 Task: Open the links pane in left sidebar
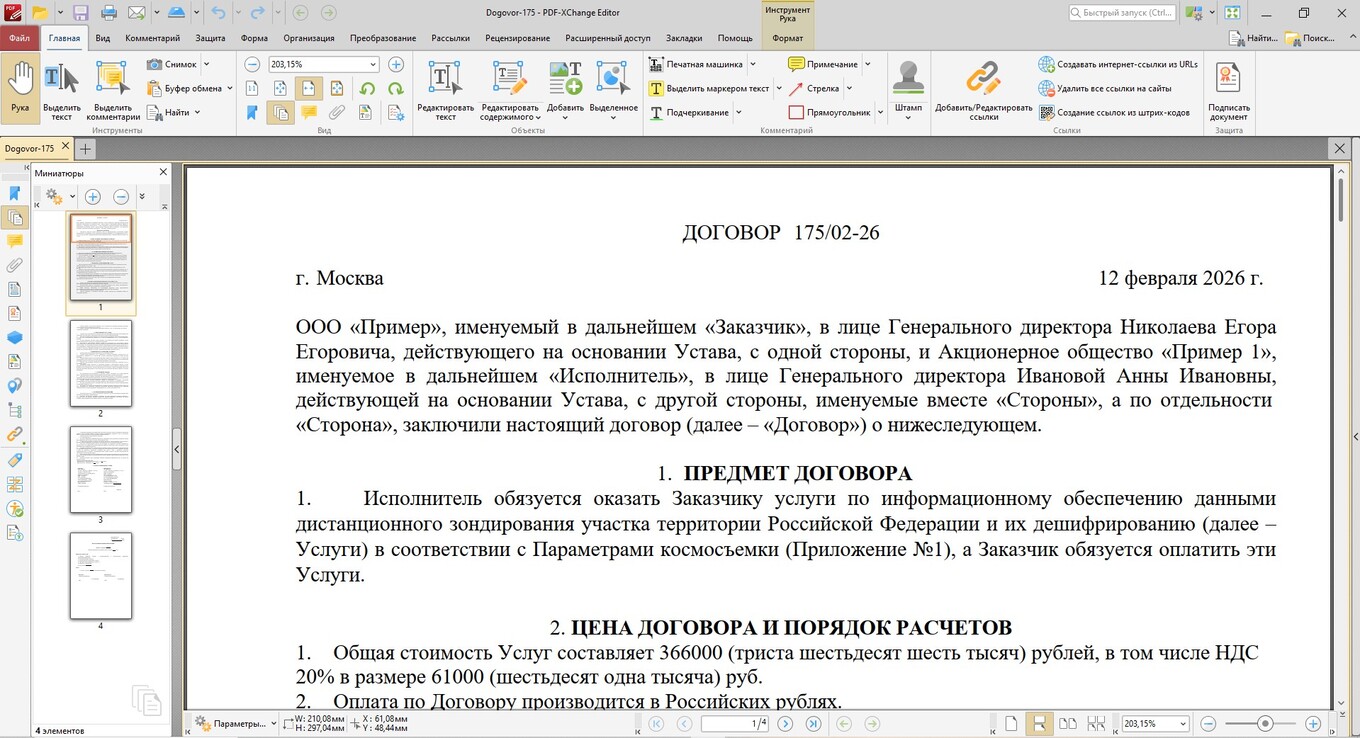(15, 435)
